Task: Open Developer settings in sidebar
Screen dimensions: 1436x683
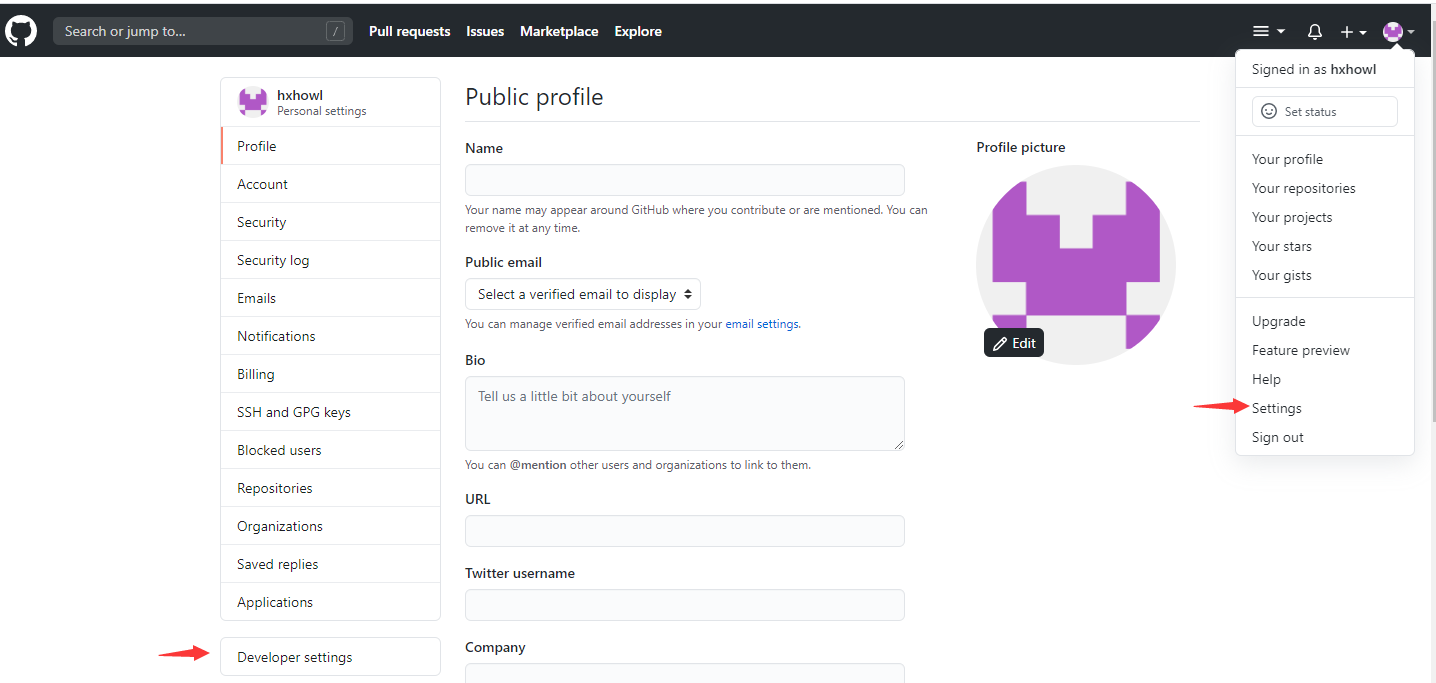Action: [295, 657]
